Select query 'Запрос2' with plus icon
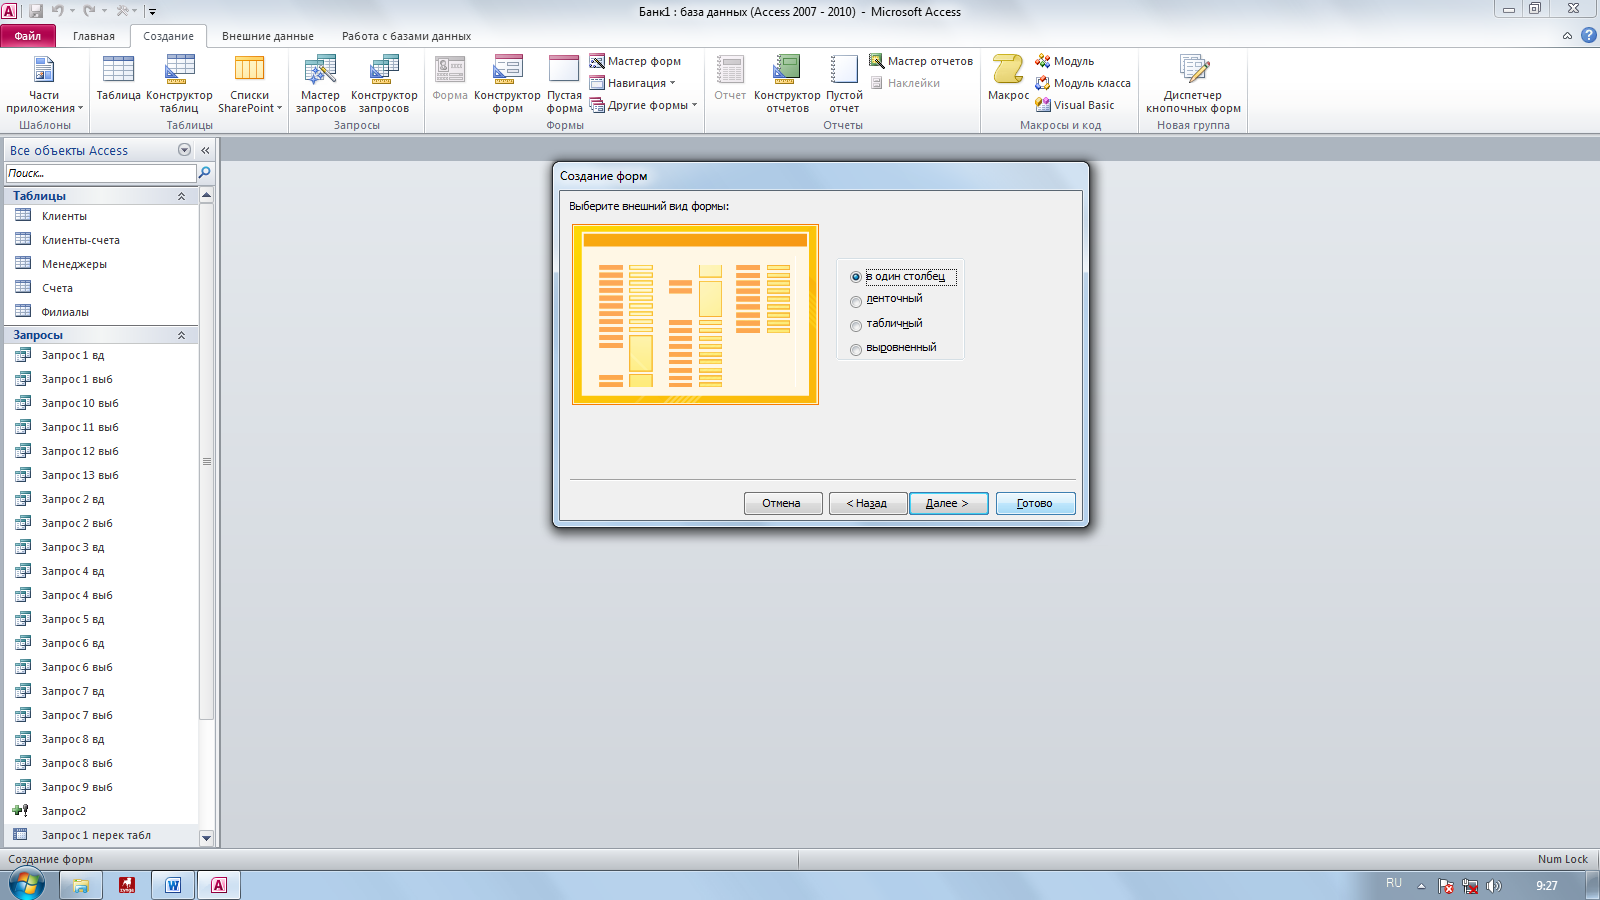 pyautogui.click(x=101, y=811)
